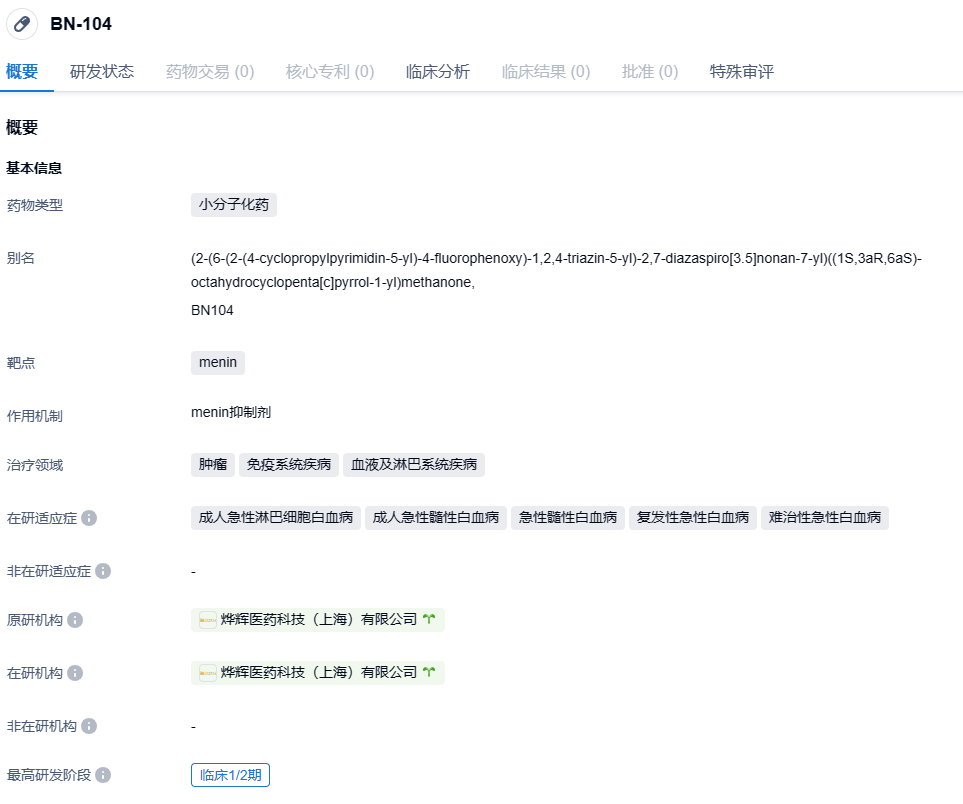Image resolution: width=963 pixels, height=804 pixels.
Task: Click company logo in 在研机构 row
Action: point(208,673)
